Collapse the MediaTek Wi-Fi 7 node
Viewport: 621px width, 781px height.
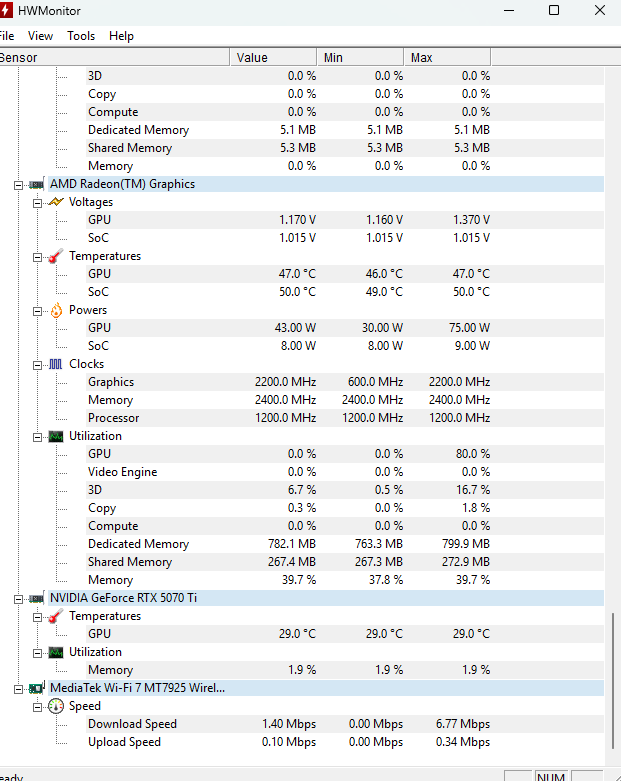tap(18, 689)
